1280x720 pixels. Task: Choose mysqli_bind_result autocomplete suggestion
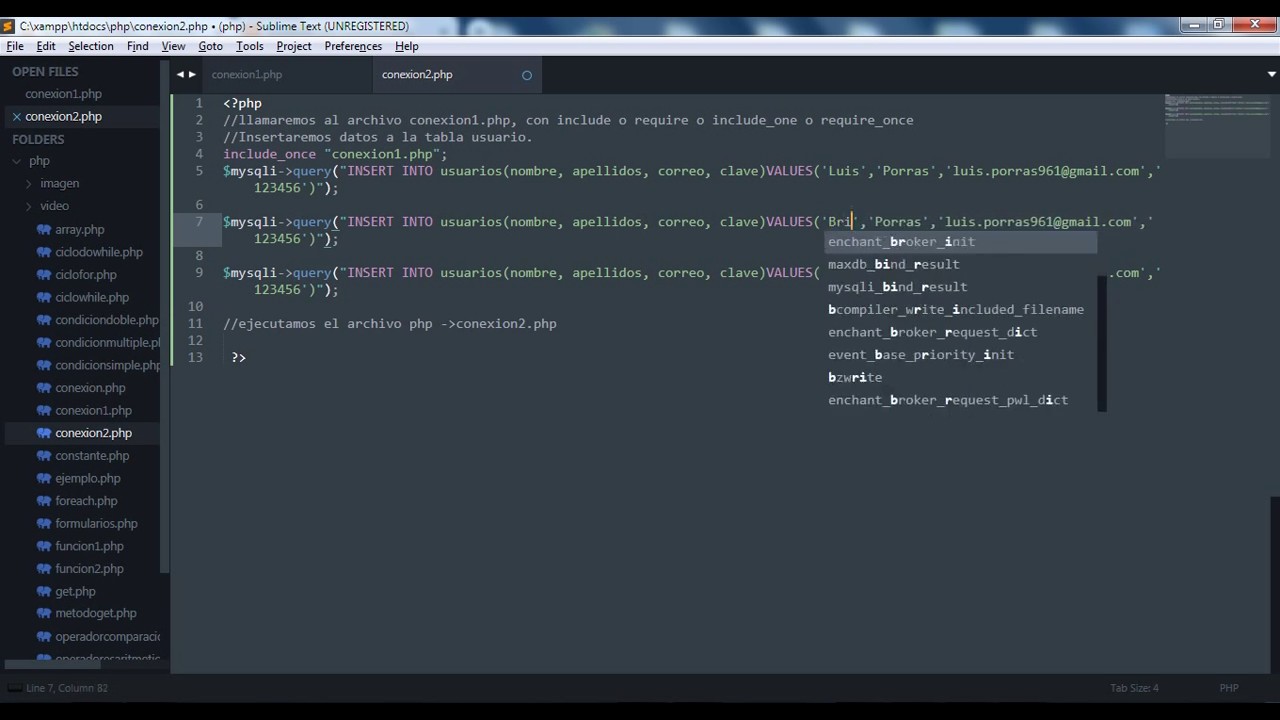tap(961, 287)
